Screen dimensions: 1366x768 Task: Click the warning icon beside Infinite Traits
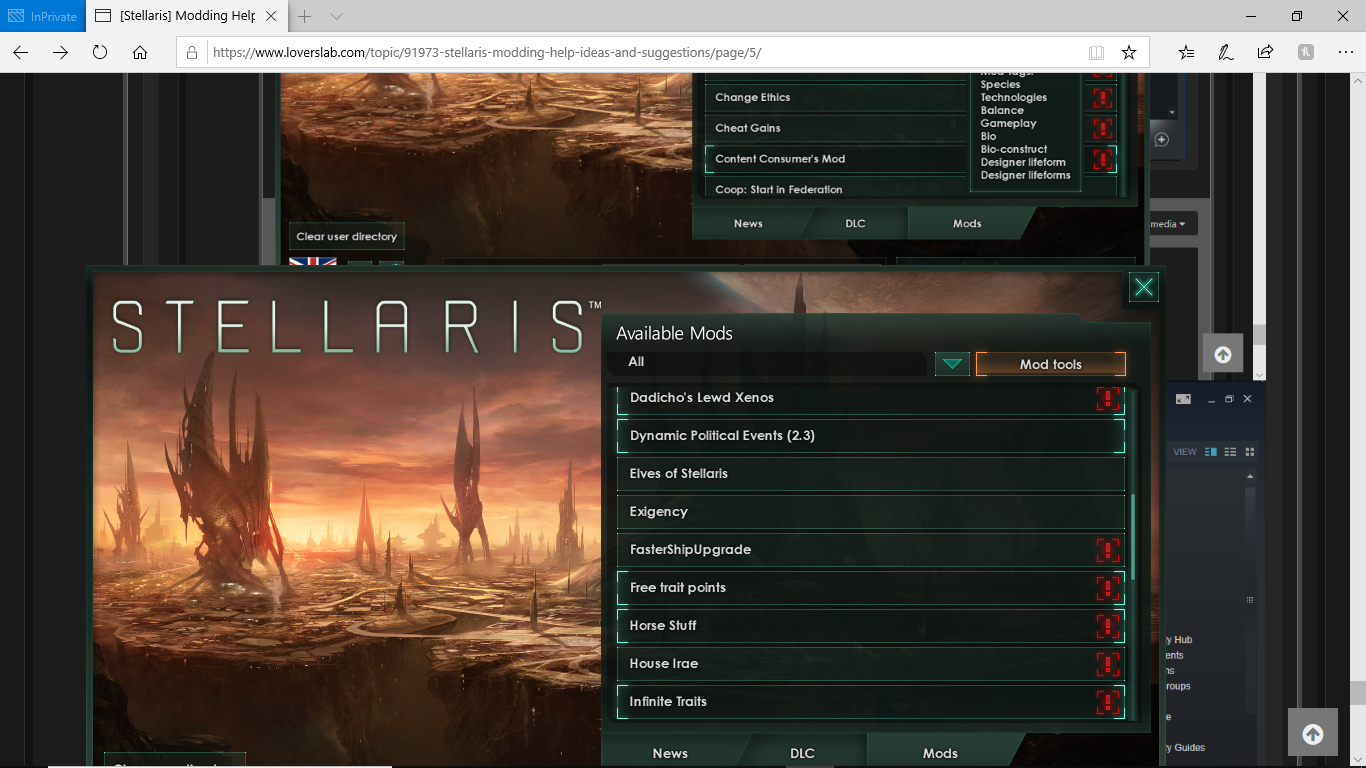(1108, 702)
